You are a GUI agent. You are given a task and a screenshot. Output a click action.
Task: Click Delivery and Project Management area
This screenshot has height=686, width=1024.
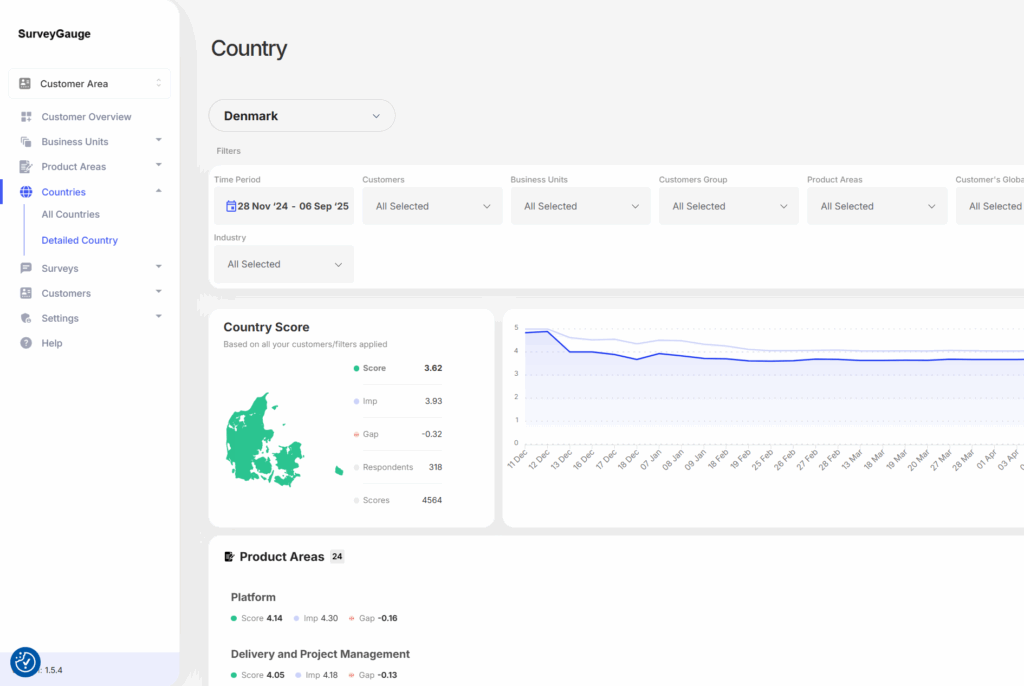(x=320, y=654)
